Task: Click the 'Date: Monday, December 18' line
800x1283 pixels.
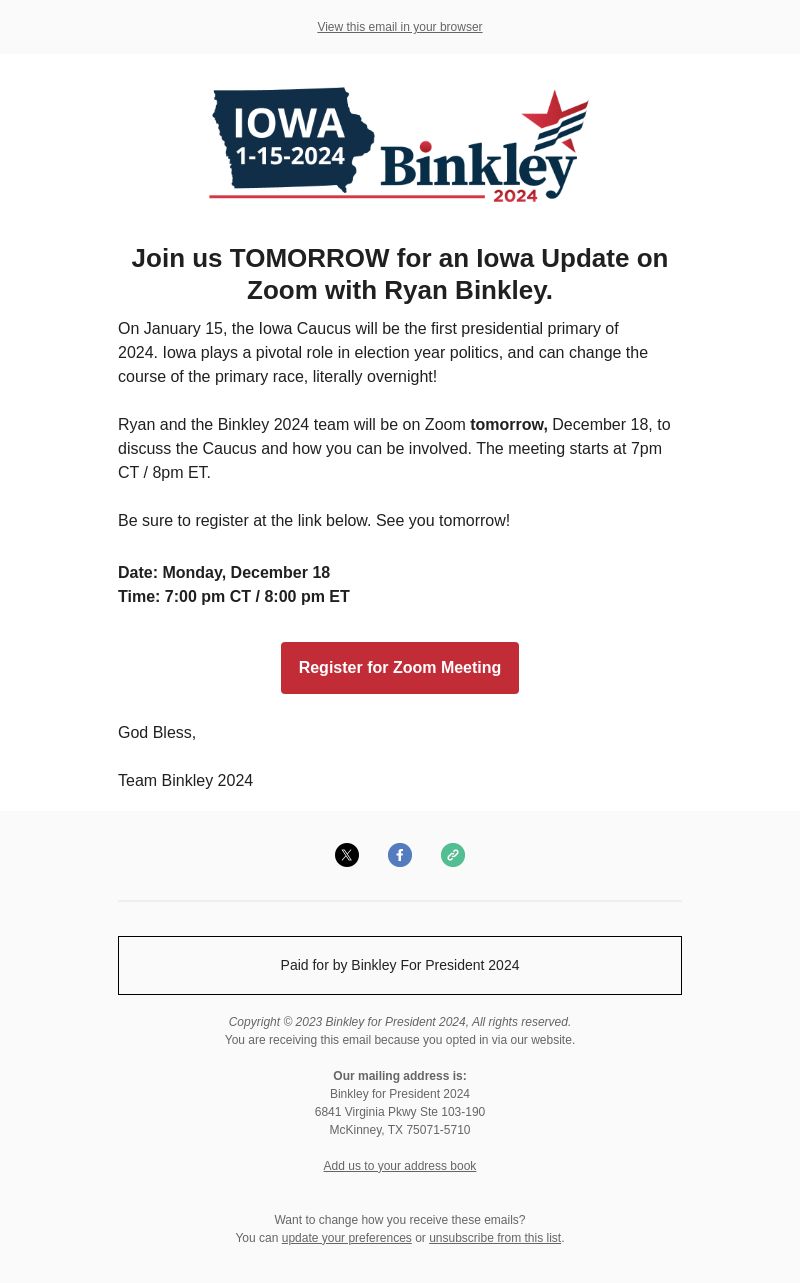Action: tap(224, 573)
